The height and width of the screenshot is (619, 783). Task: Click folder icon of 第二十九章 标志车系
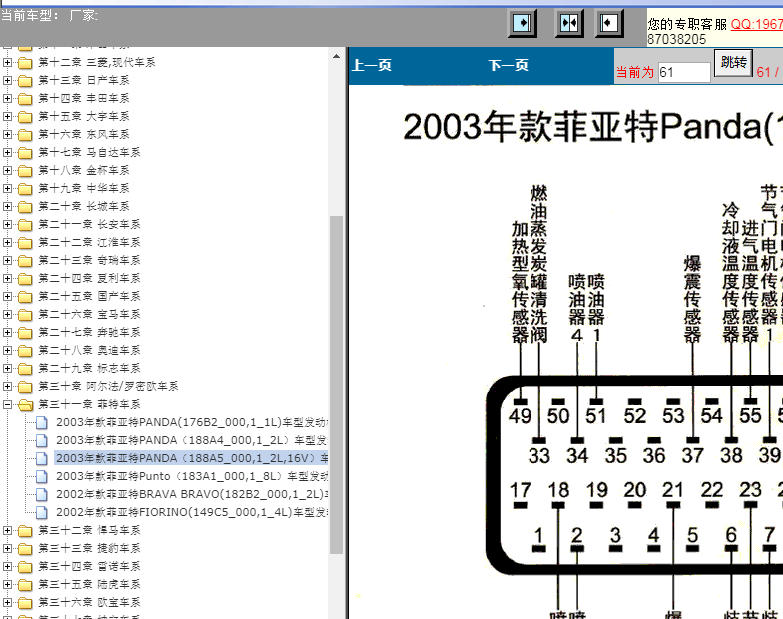pyautogui.click(x=25, y=368)
